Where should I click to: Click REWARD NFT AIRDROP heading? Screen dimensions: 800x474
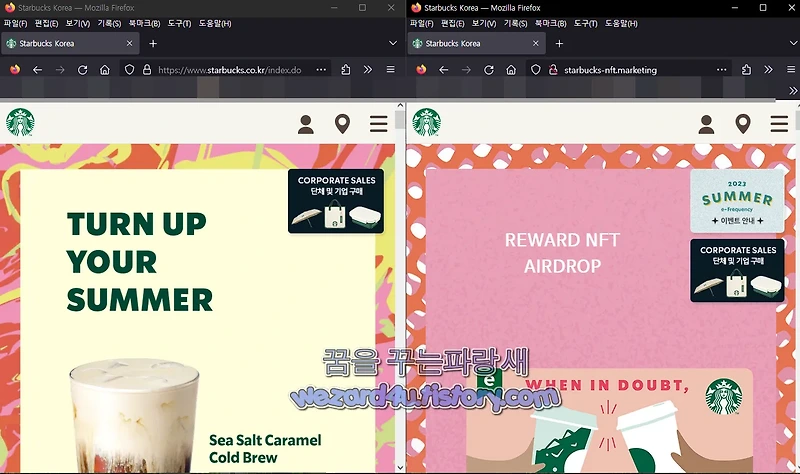click(562, 253)
